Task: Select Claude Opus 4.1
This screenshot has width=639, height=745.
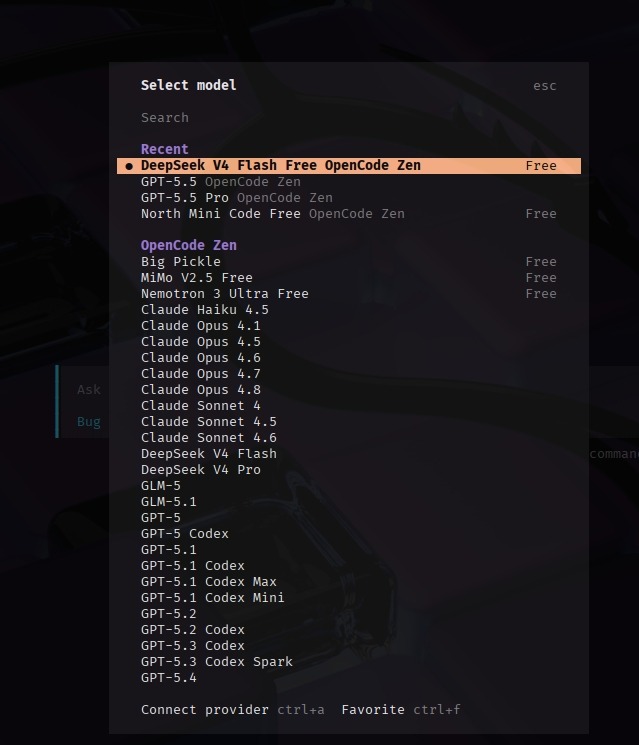Action: click(349, 326)
